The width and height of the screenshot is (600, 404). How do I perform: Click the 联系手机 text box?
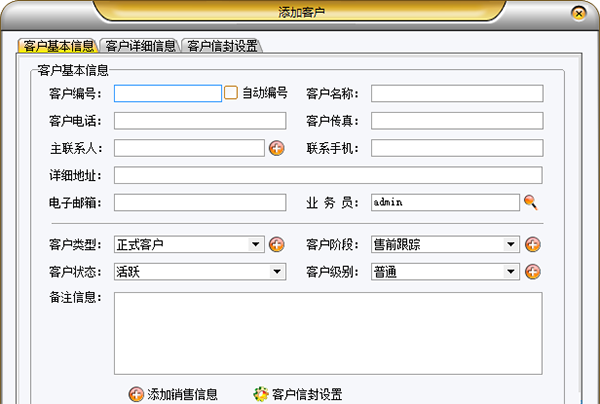[457, 148]
